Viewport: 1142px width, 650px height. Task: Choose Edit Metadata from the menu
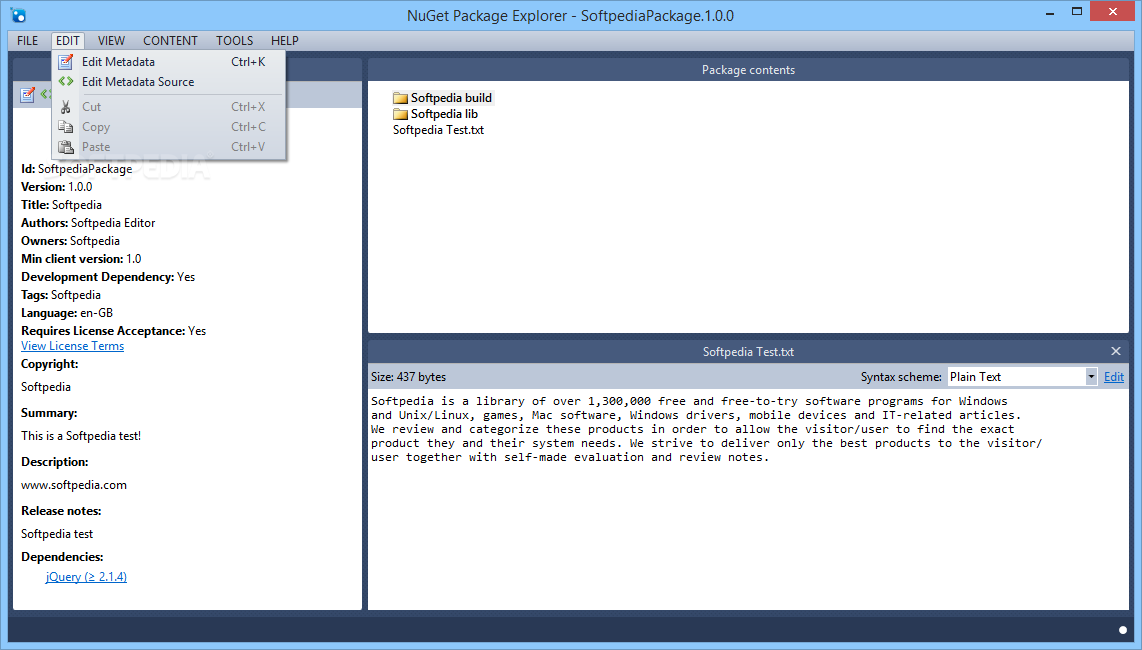point(169,62)
